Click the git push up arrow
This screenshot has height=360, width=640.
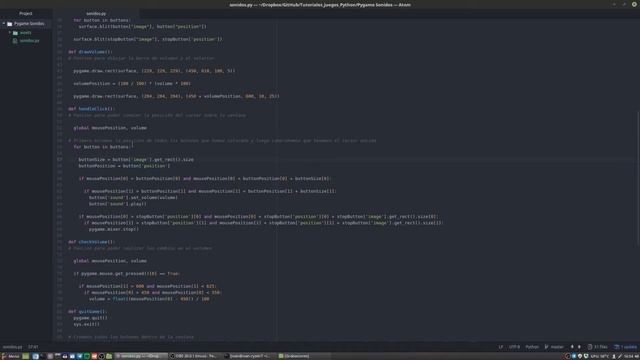tap(572, 347)
